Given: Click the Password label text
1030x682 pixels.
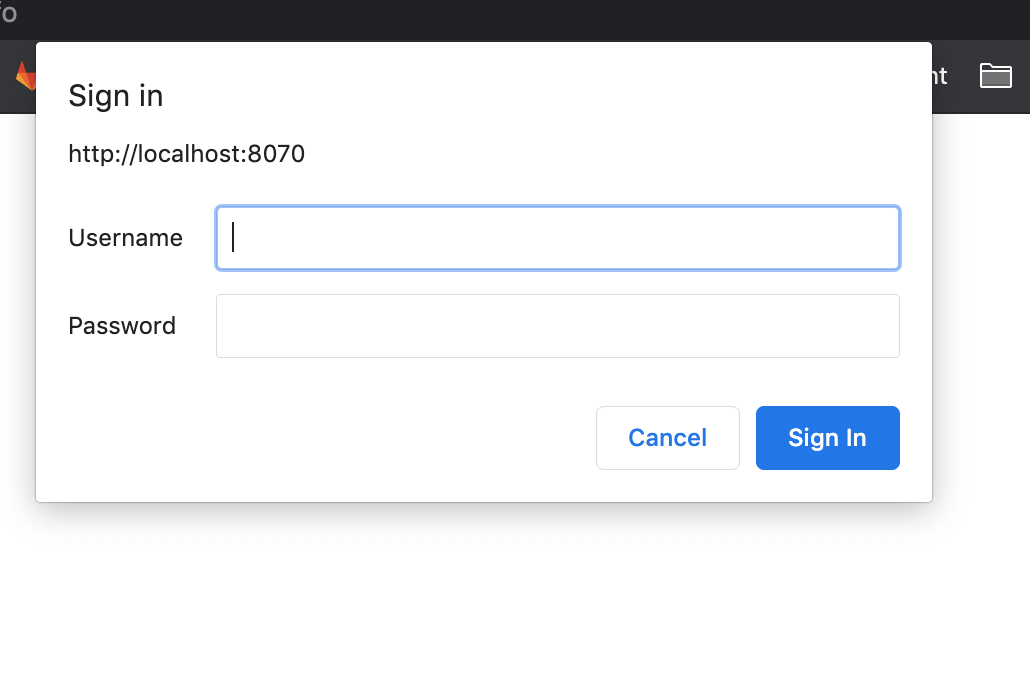Looking at the screenshot, I should 122,326.
